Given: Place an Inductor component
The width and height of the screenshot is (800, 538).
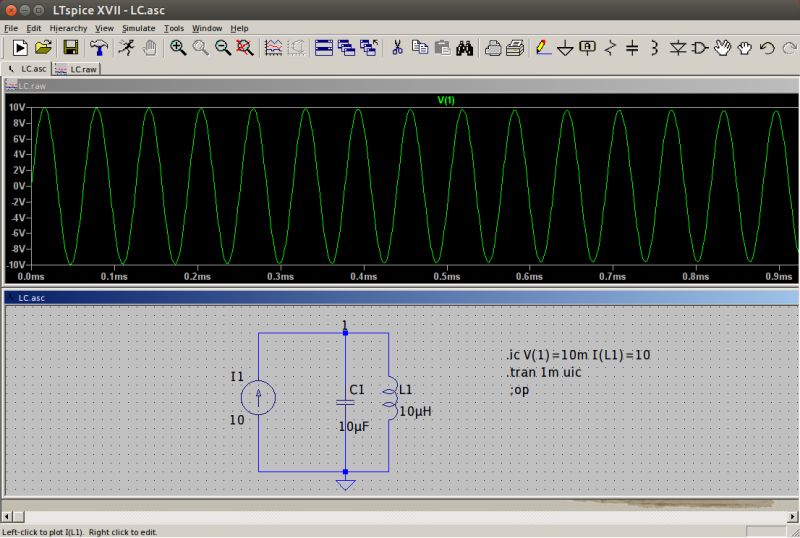Looking at the screenshot, I should [655, 48].
